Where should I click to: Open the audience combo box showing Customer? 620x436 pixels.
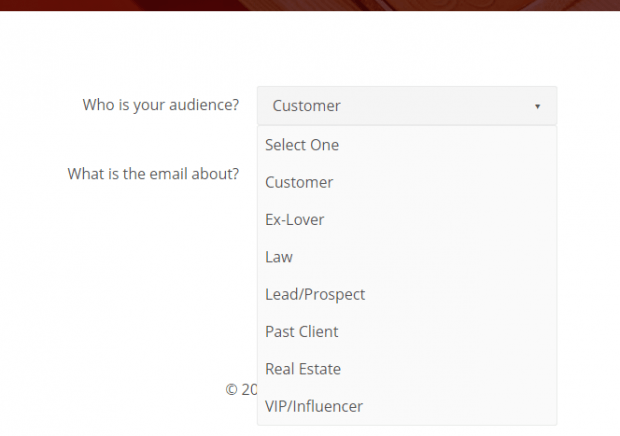click(x=407, y=106)
